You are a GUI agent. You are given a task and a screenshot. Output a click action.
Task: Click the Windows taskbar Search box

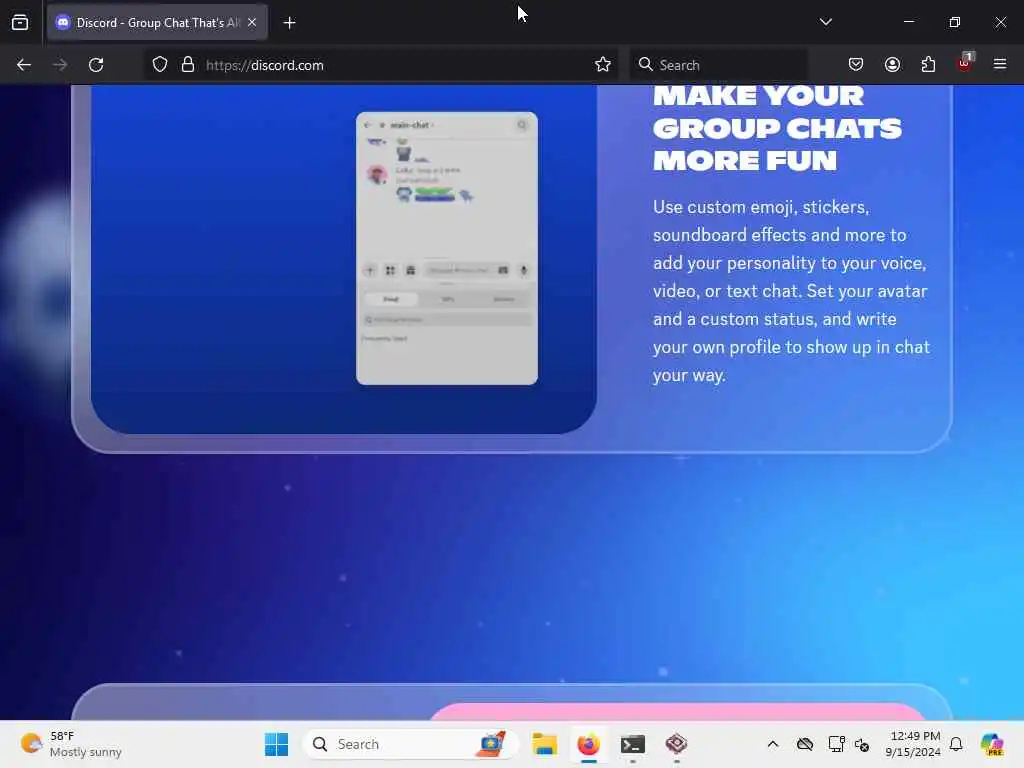click(410, 744)
